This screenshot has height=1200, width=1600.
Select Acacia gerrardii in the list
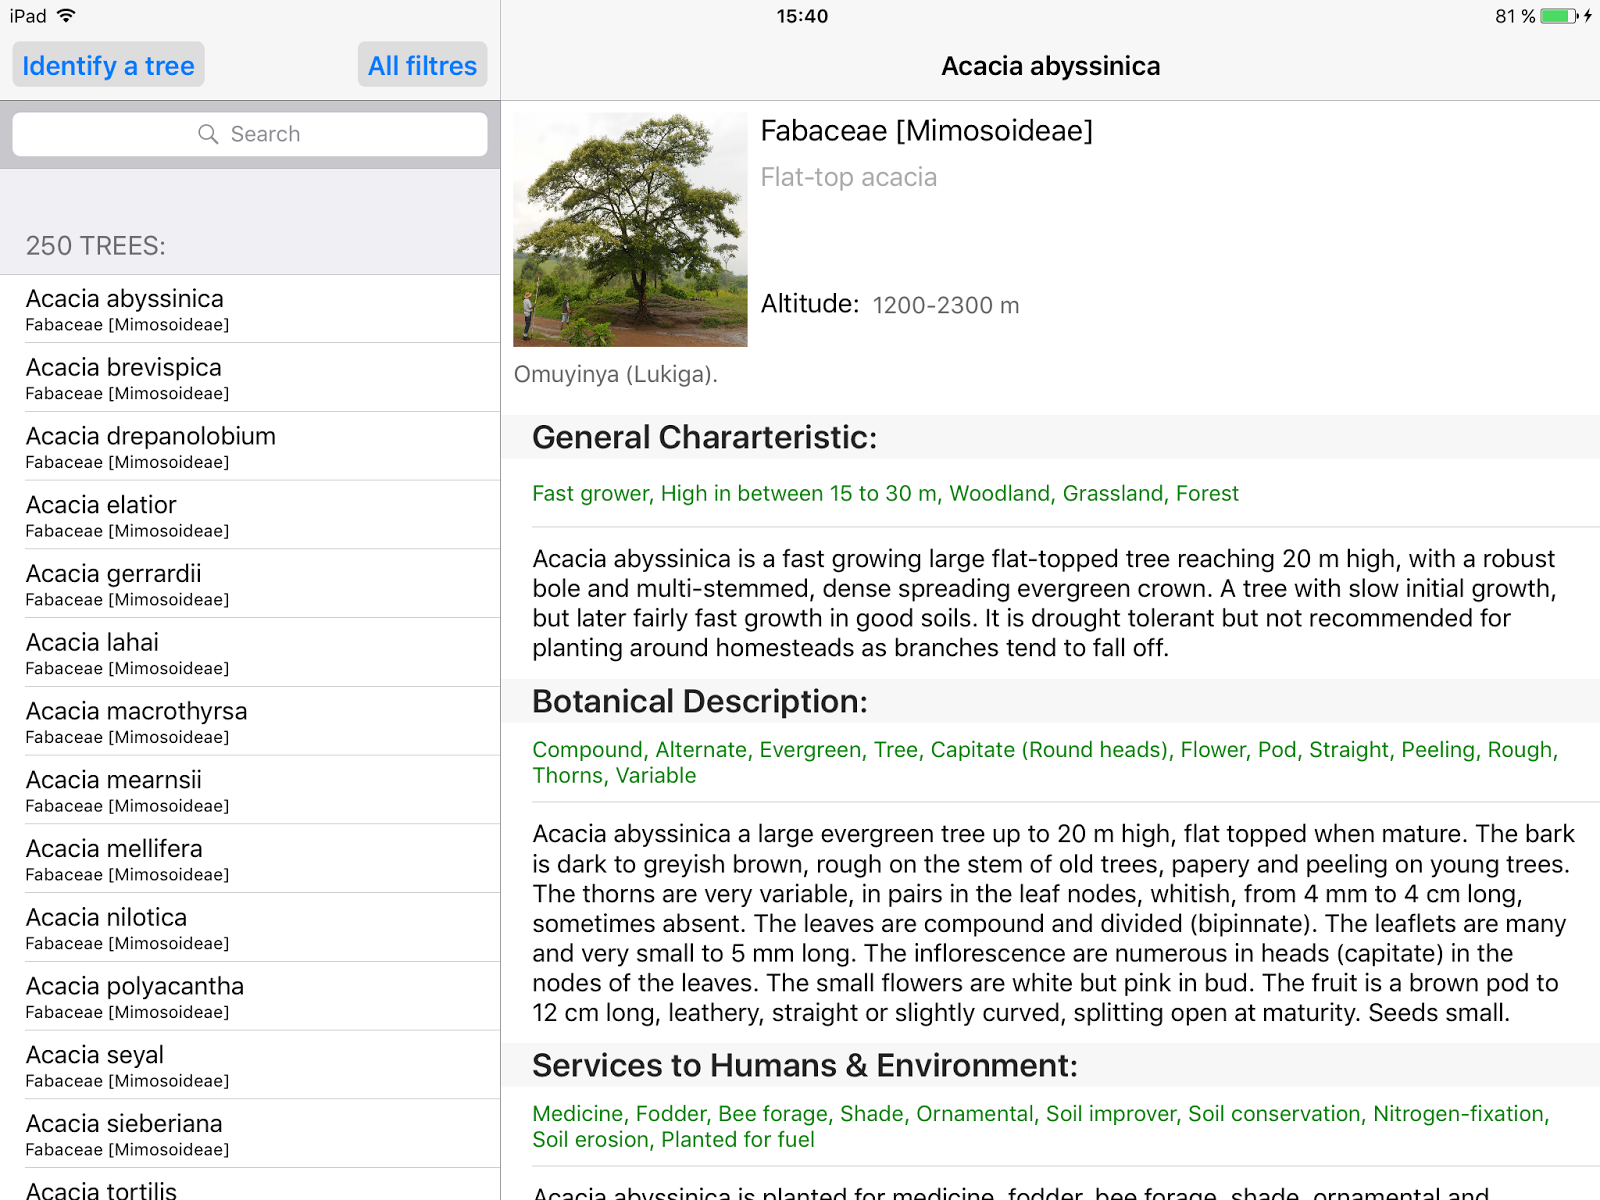(250, 584)
